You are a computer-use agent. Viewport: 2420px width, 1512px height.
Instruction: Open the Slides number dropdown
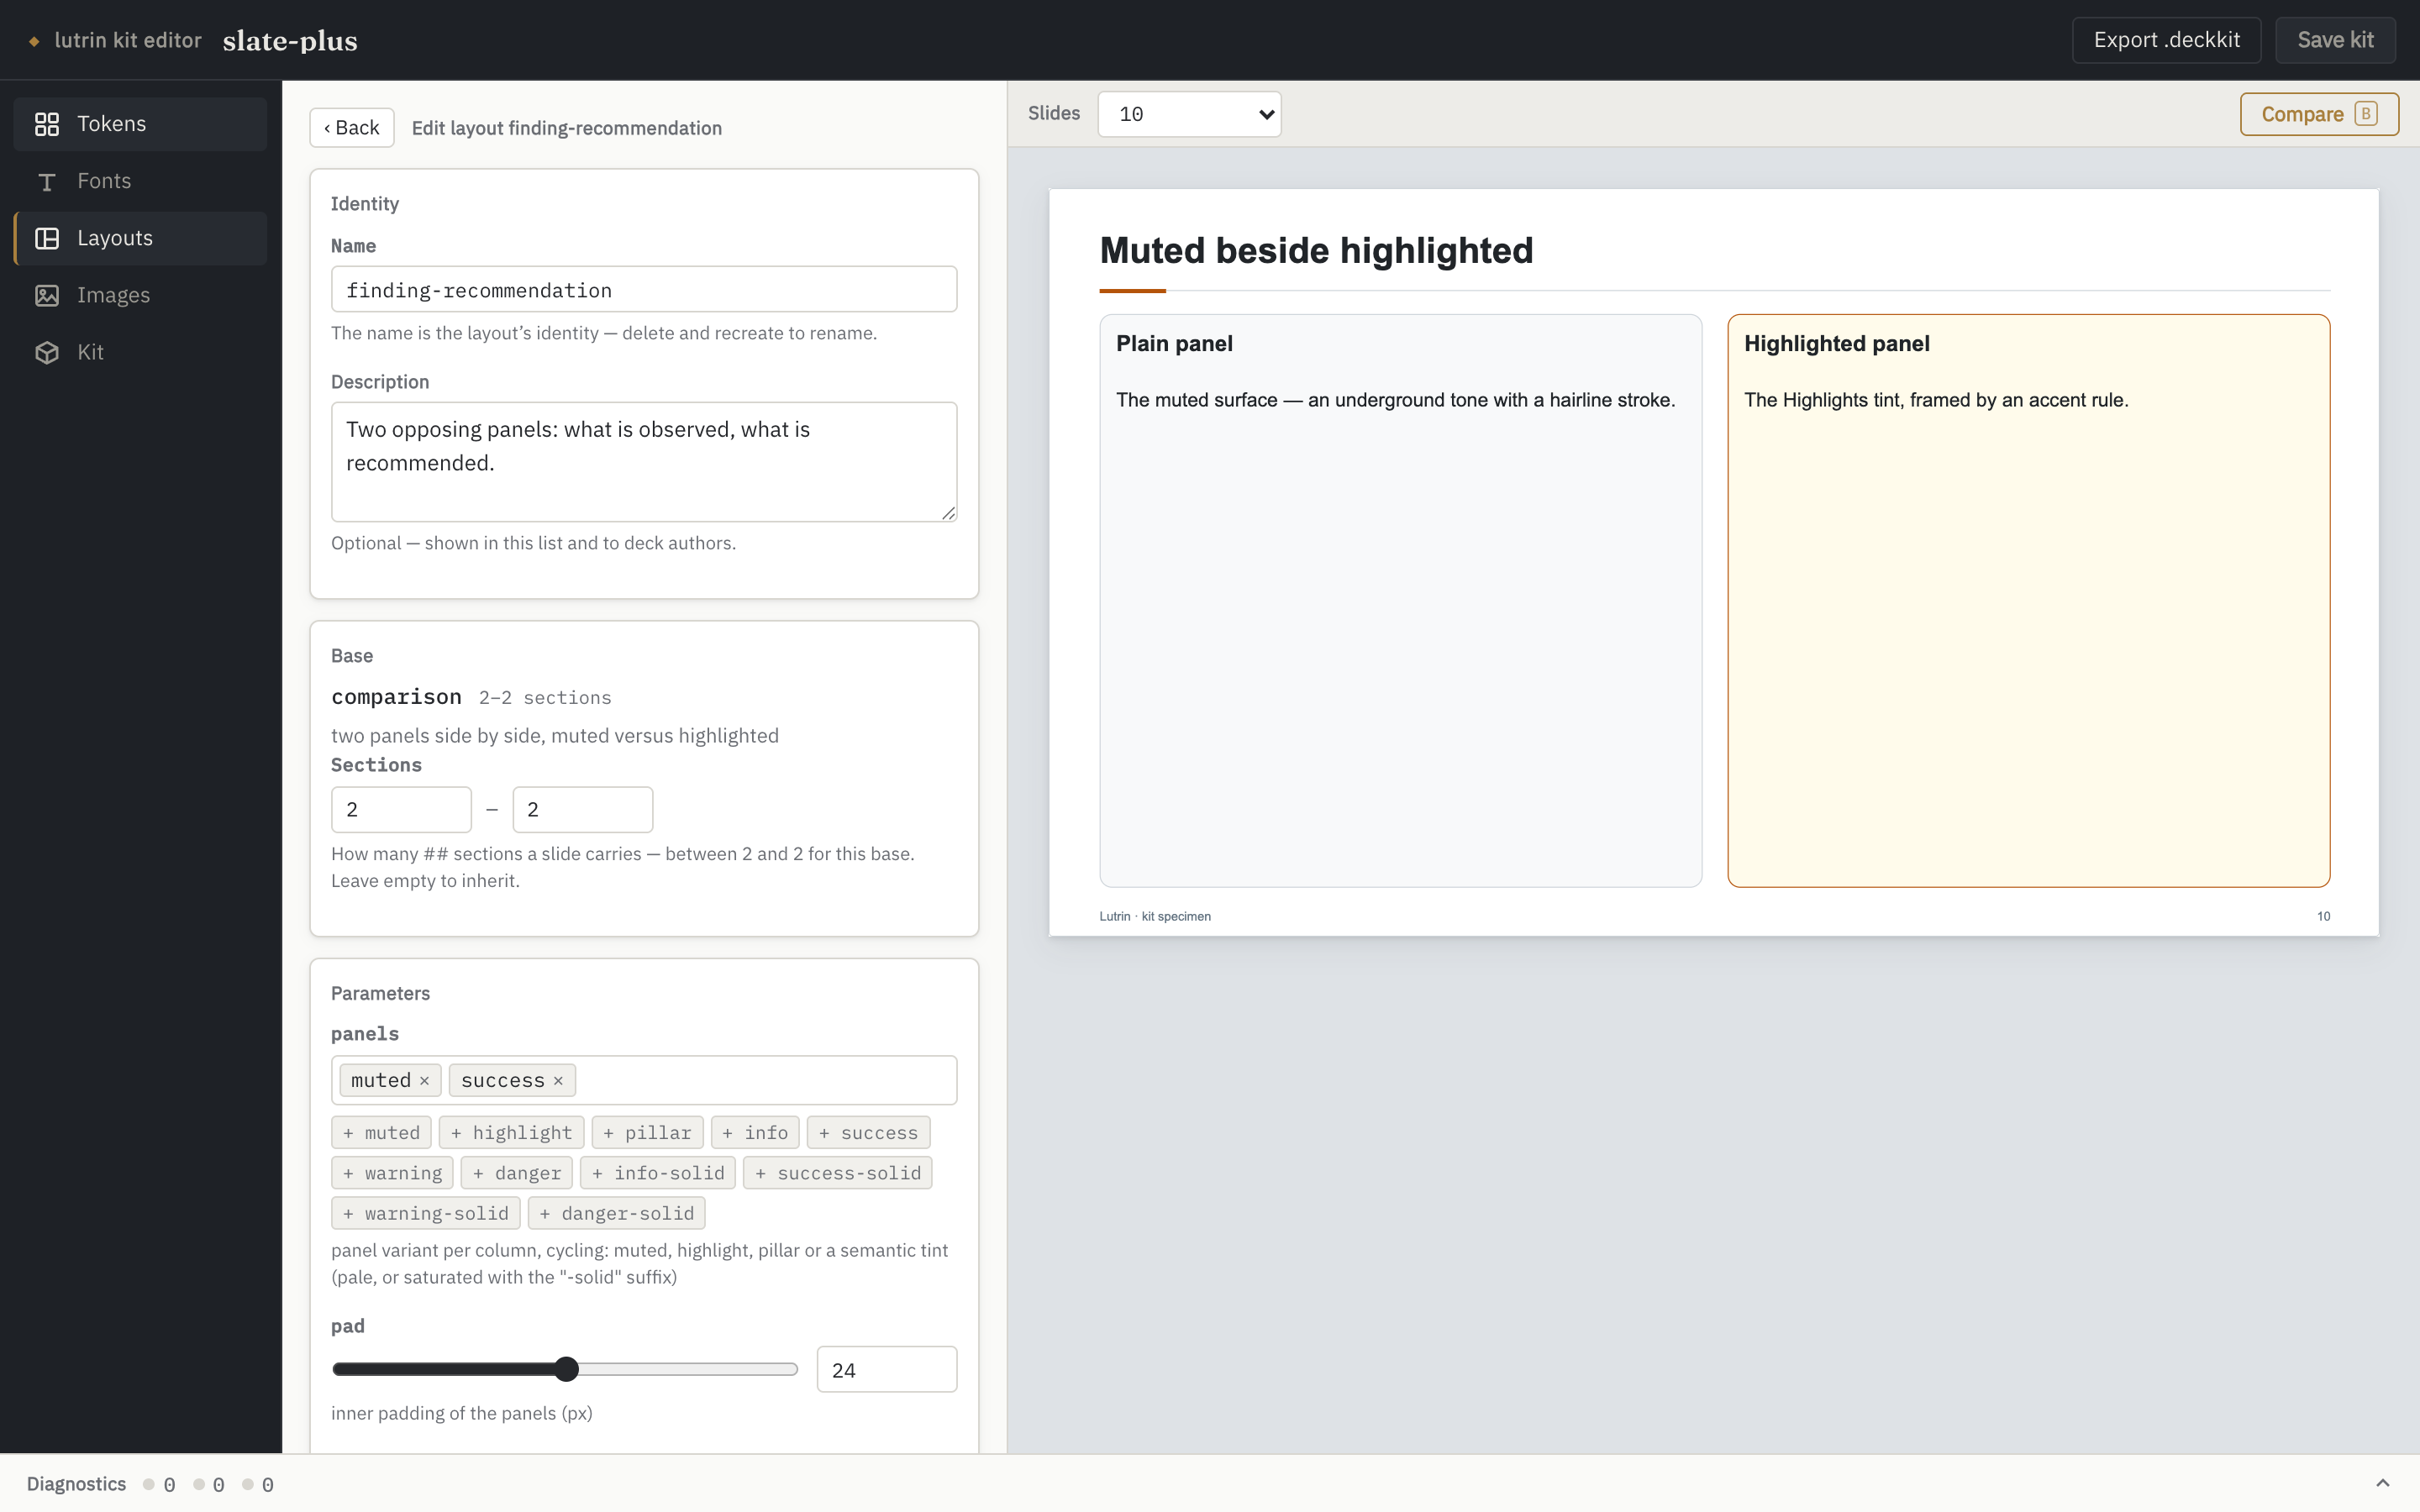tap(1189, 114)
